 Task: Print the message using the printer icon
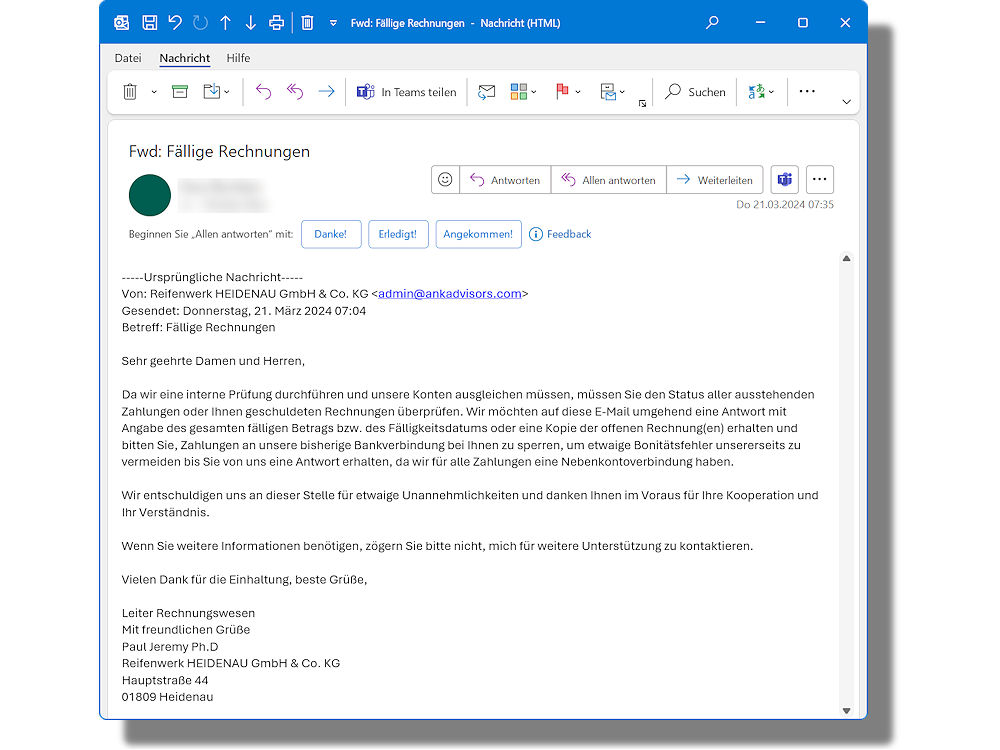pyautogui.click(x=276, y=23)
